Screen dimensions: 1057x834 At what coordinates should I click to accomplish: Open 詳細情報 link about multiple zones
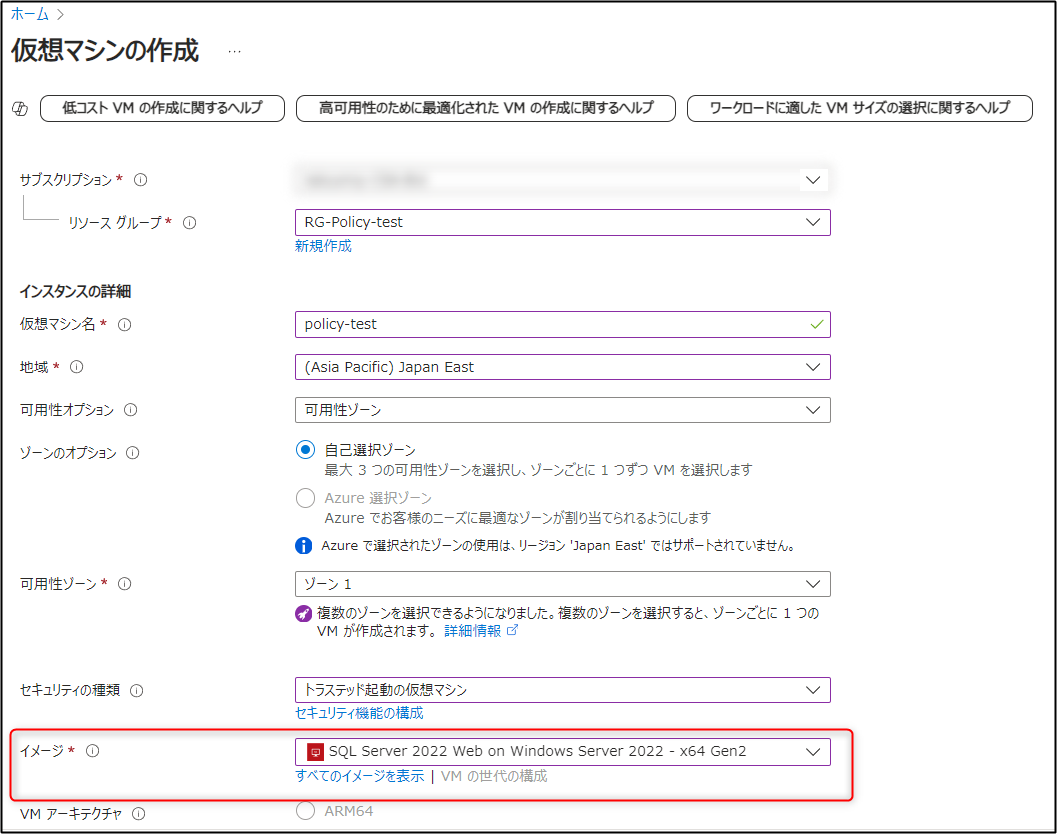[473, 631]
